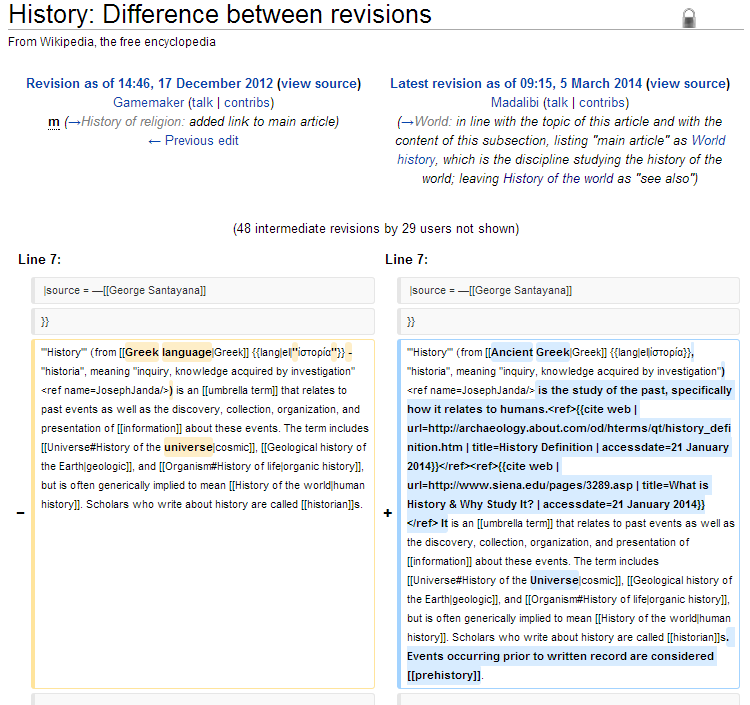View Madalibi's contribs
This screenshot has height=705, width=750.
[602, 102]
